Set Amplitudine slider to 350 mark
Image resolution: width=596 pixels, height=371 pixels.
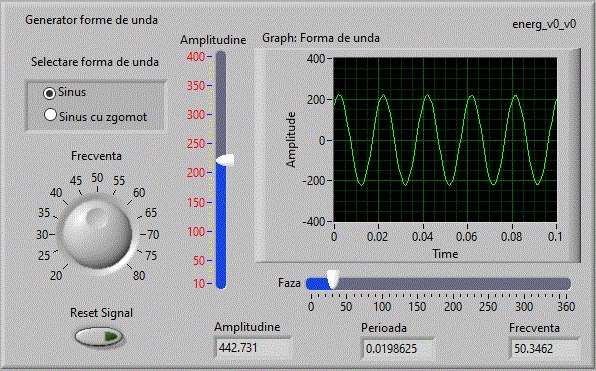coord(221,86)
